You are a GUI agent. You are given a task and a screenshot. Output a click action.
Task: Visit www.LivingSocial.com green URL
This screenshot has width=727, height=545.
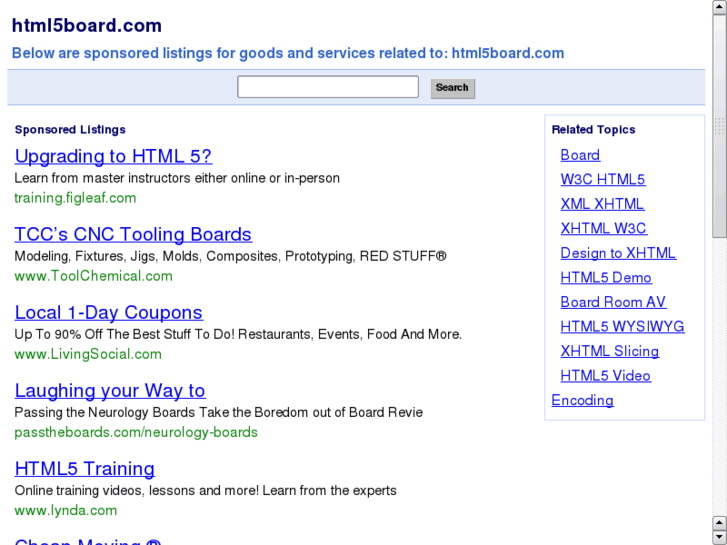tap(88, 354)
